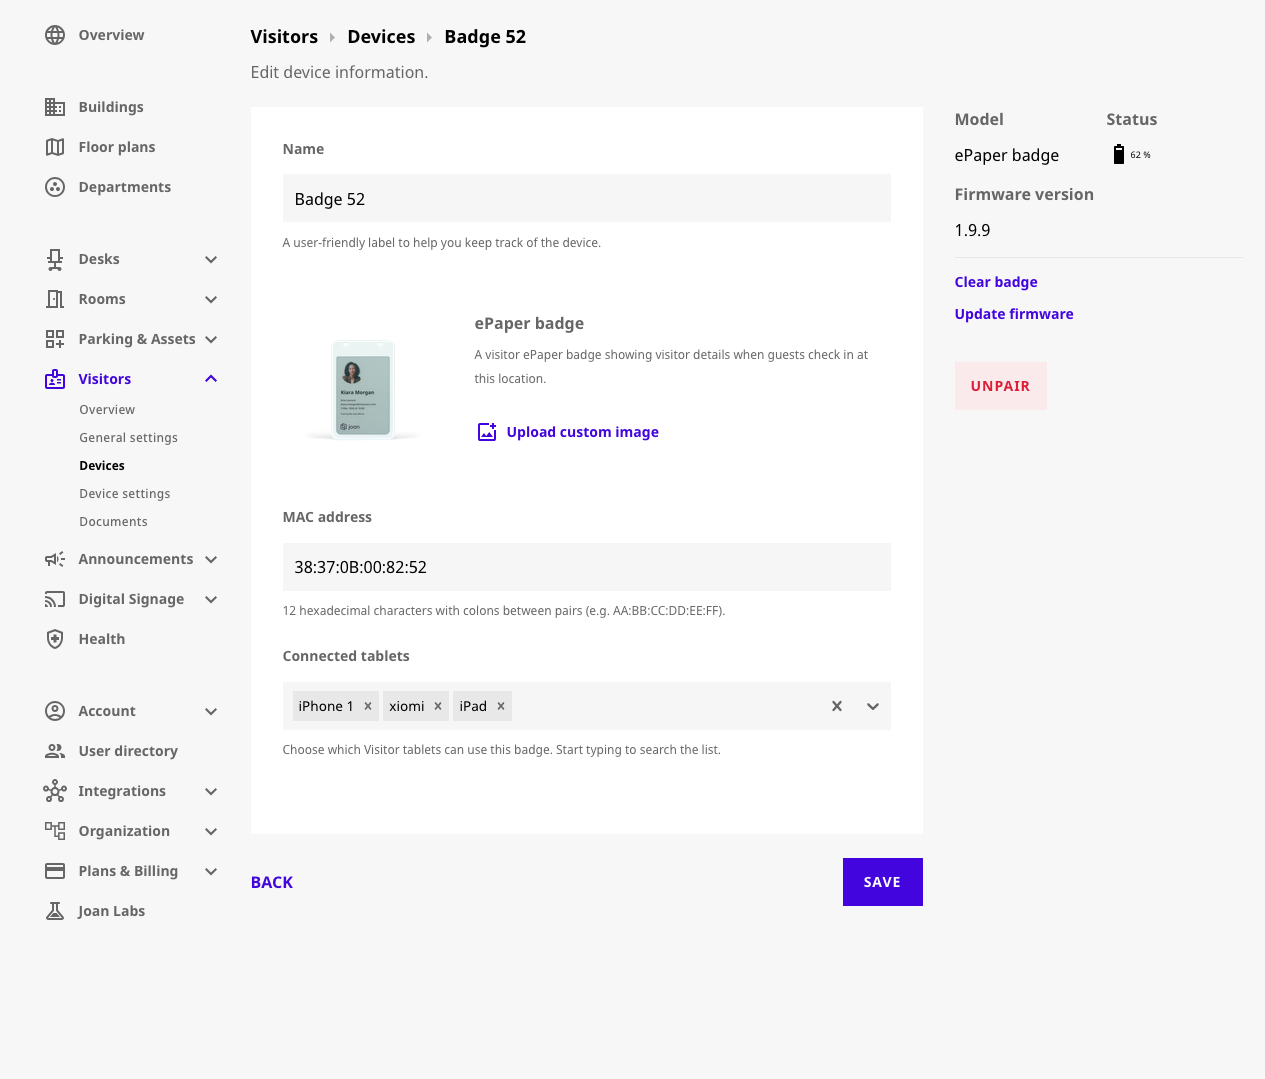Screen dimensions: 1265x1079
Task: Click the Buildings icon in sidebar
Action: 55,107
